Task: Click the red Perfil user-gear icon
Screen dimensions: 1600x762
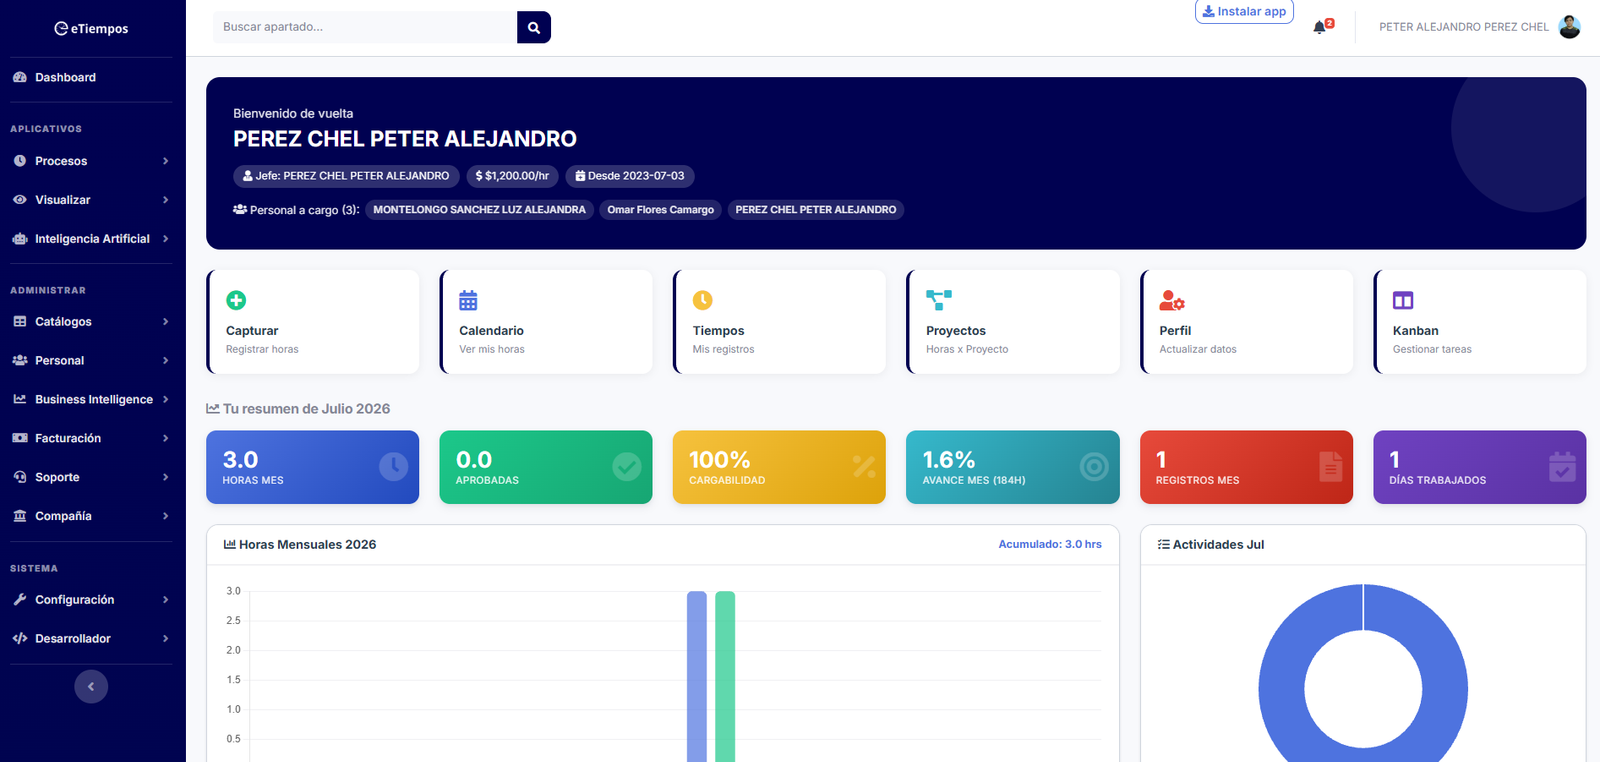Action: pyautogui.click(x=1172, y=300)
